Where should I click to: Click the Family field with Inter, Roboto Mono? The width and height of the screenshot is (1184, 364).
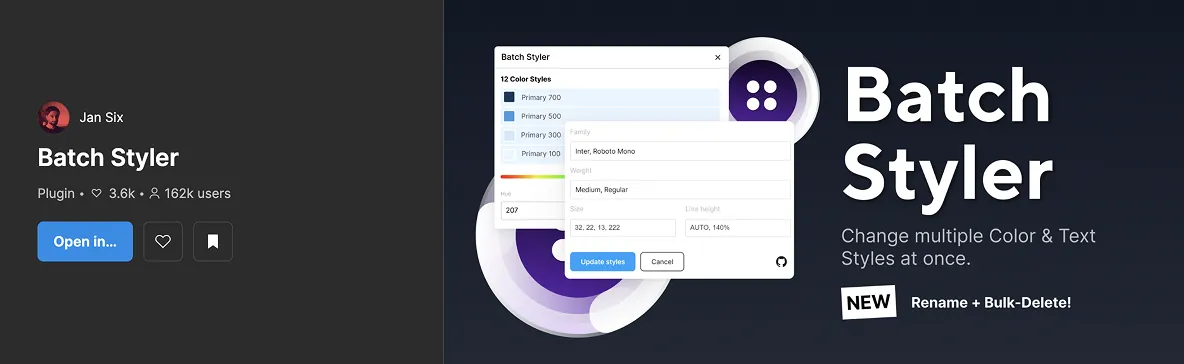(680, 151)
